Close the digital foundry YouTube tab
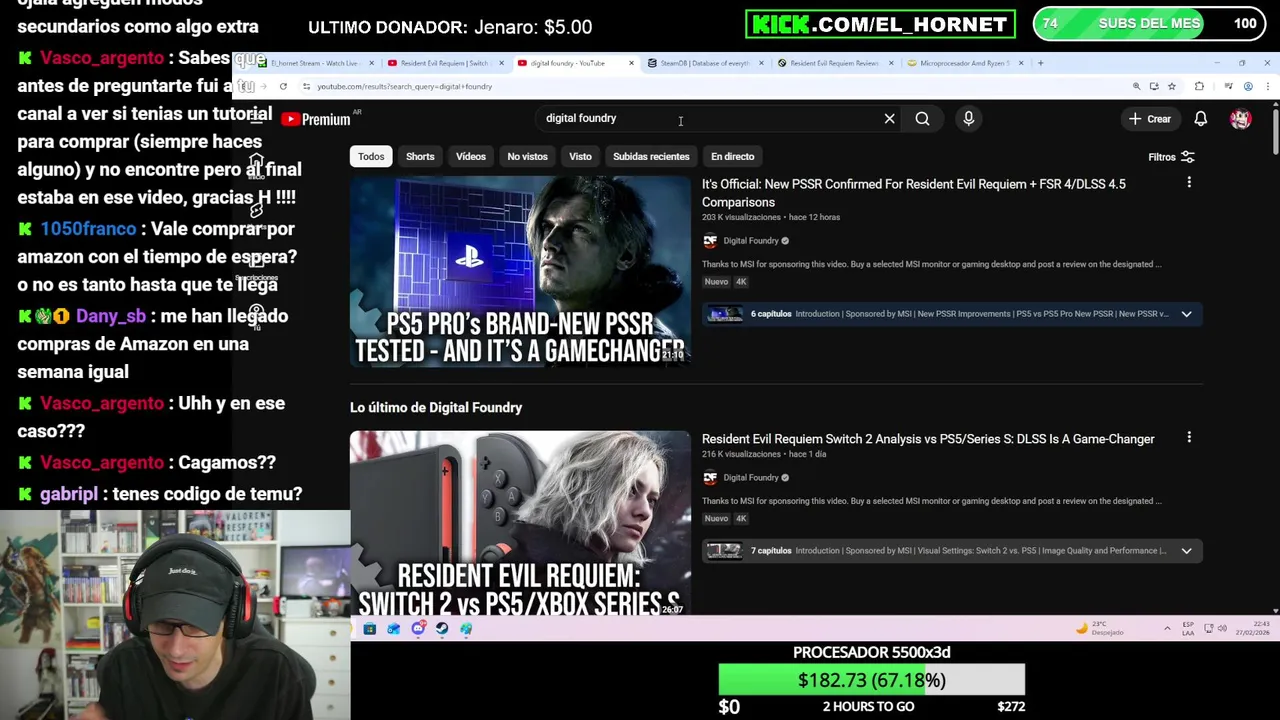 (x=631, y=63)
